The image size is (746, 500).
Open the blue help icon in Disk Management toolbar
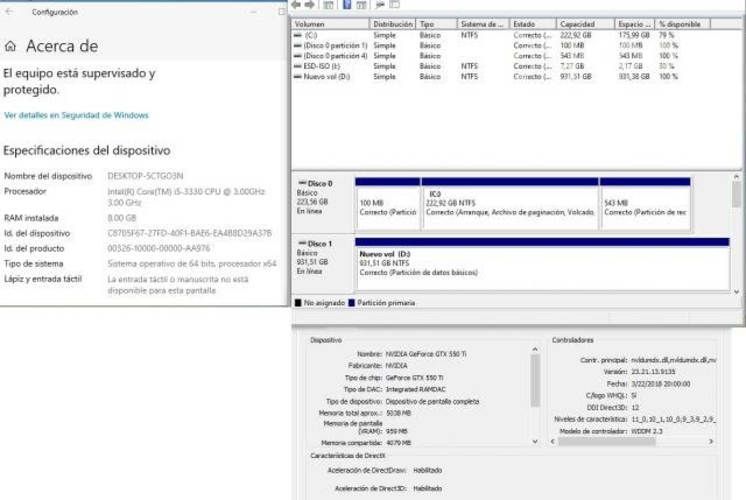click(x=347, y=5)
